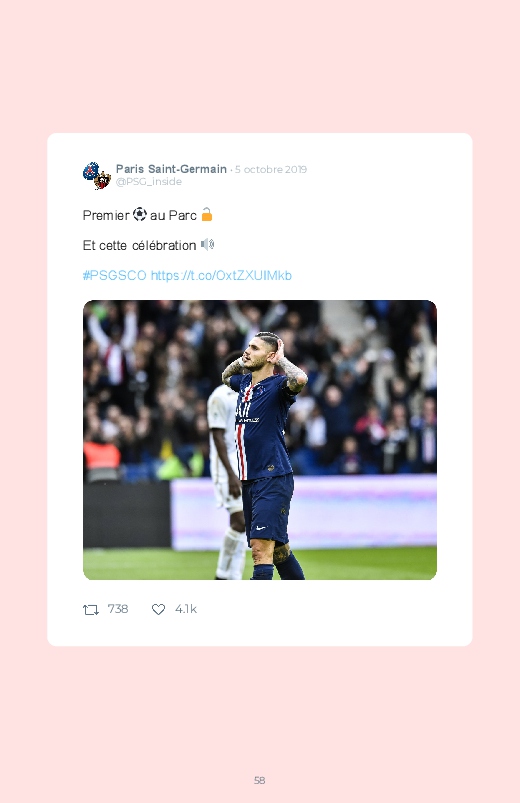The width and height of the screenshot is (520, 803).
Task: Open the player celebration photo
Action: (x=260, y=440)
